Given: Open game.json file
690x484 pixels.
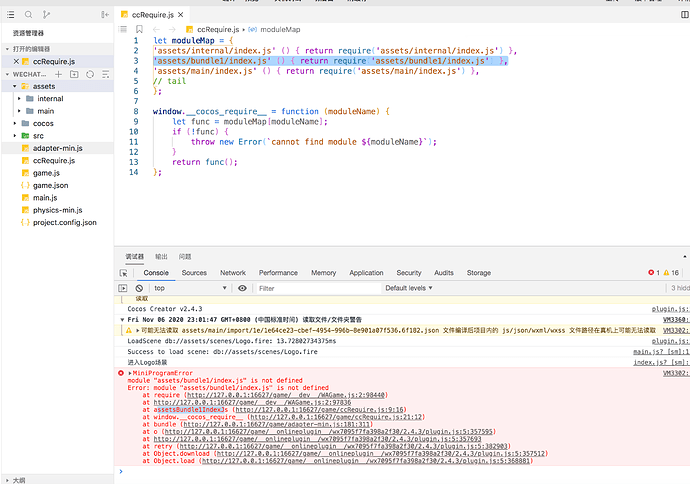Looking at the screenshot, I should (x=57, y=185).
